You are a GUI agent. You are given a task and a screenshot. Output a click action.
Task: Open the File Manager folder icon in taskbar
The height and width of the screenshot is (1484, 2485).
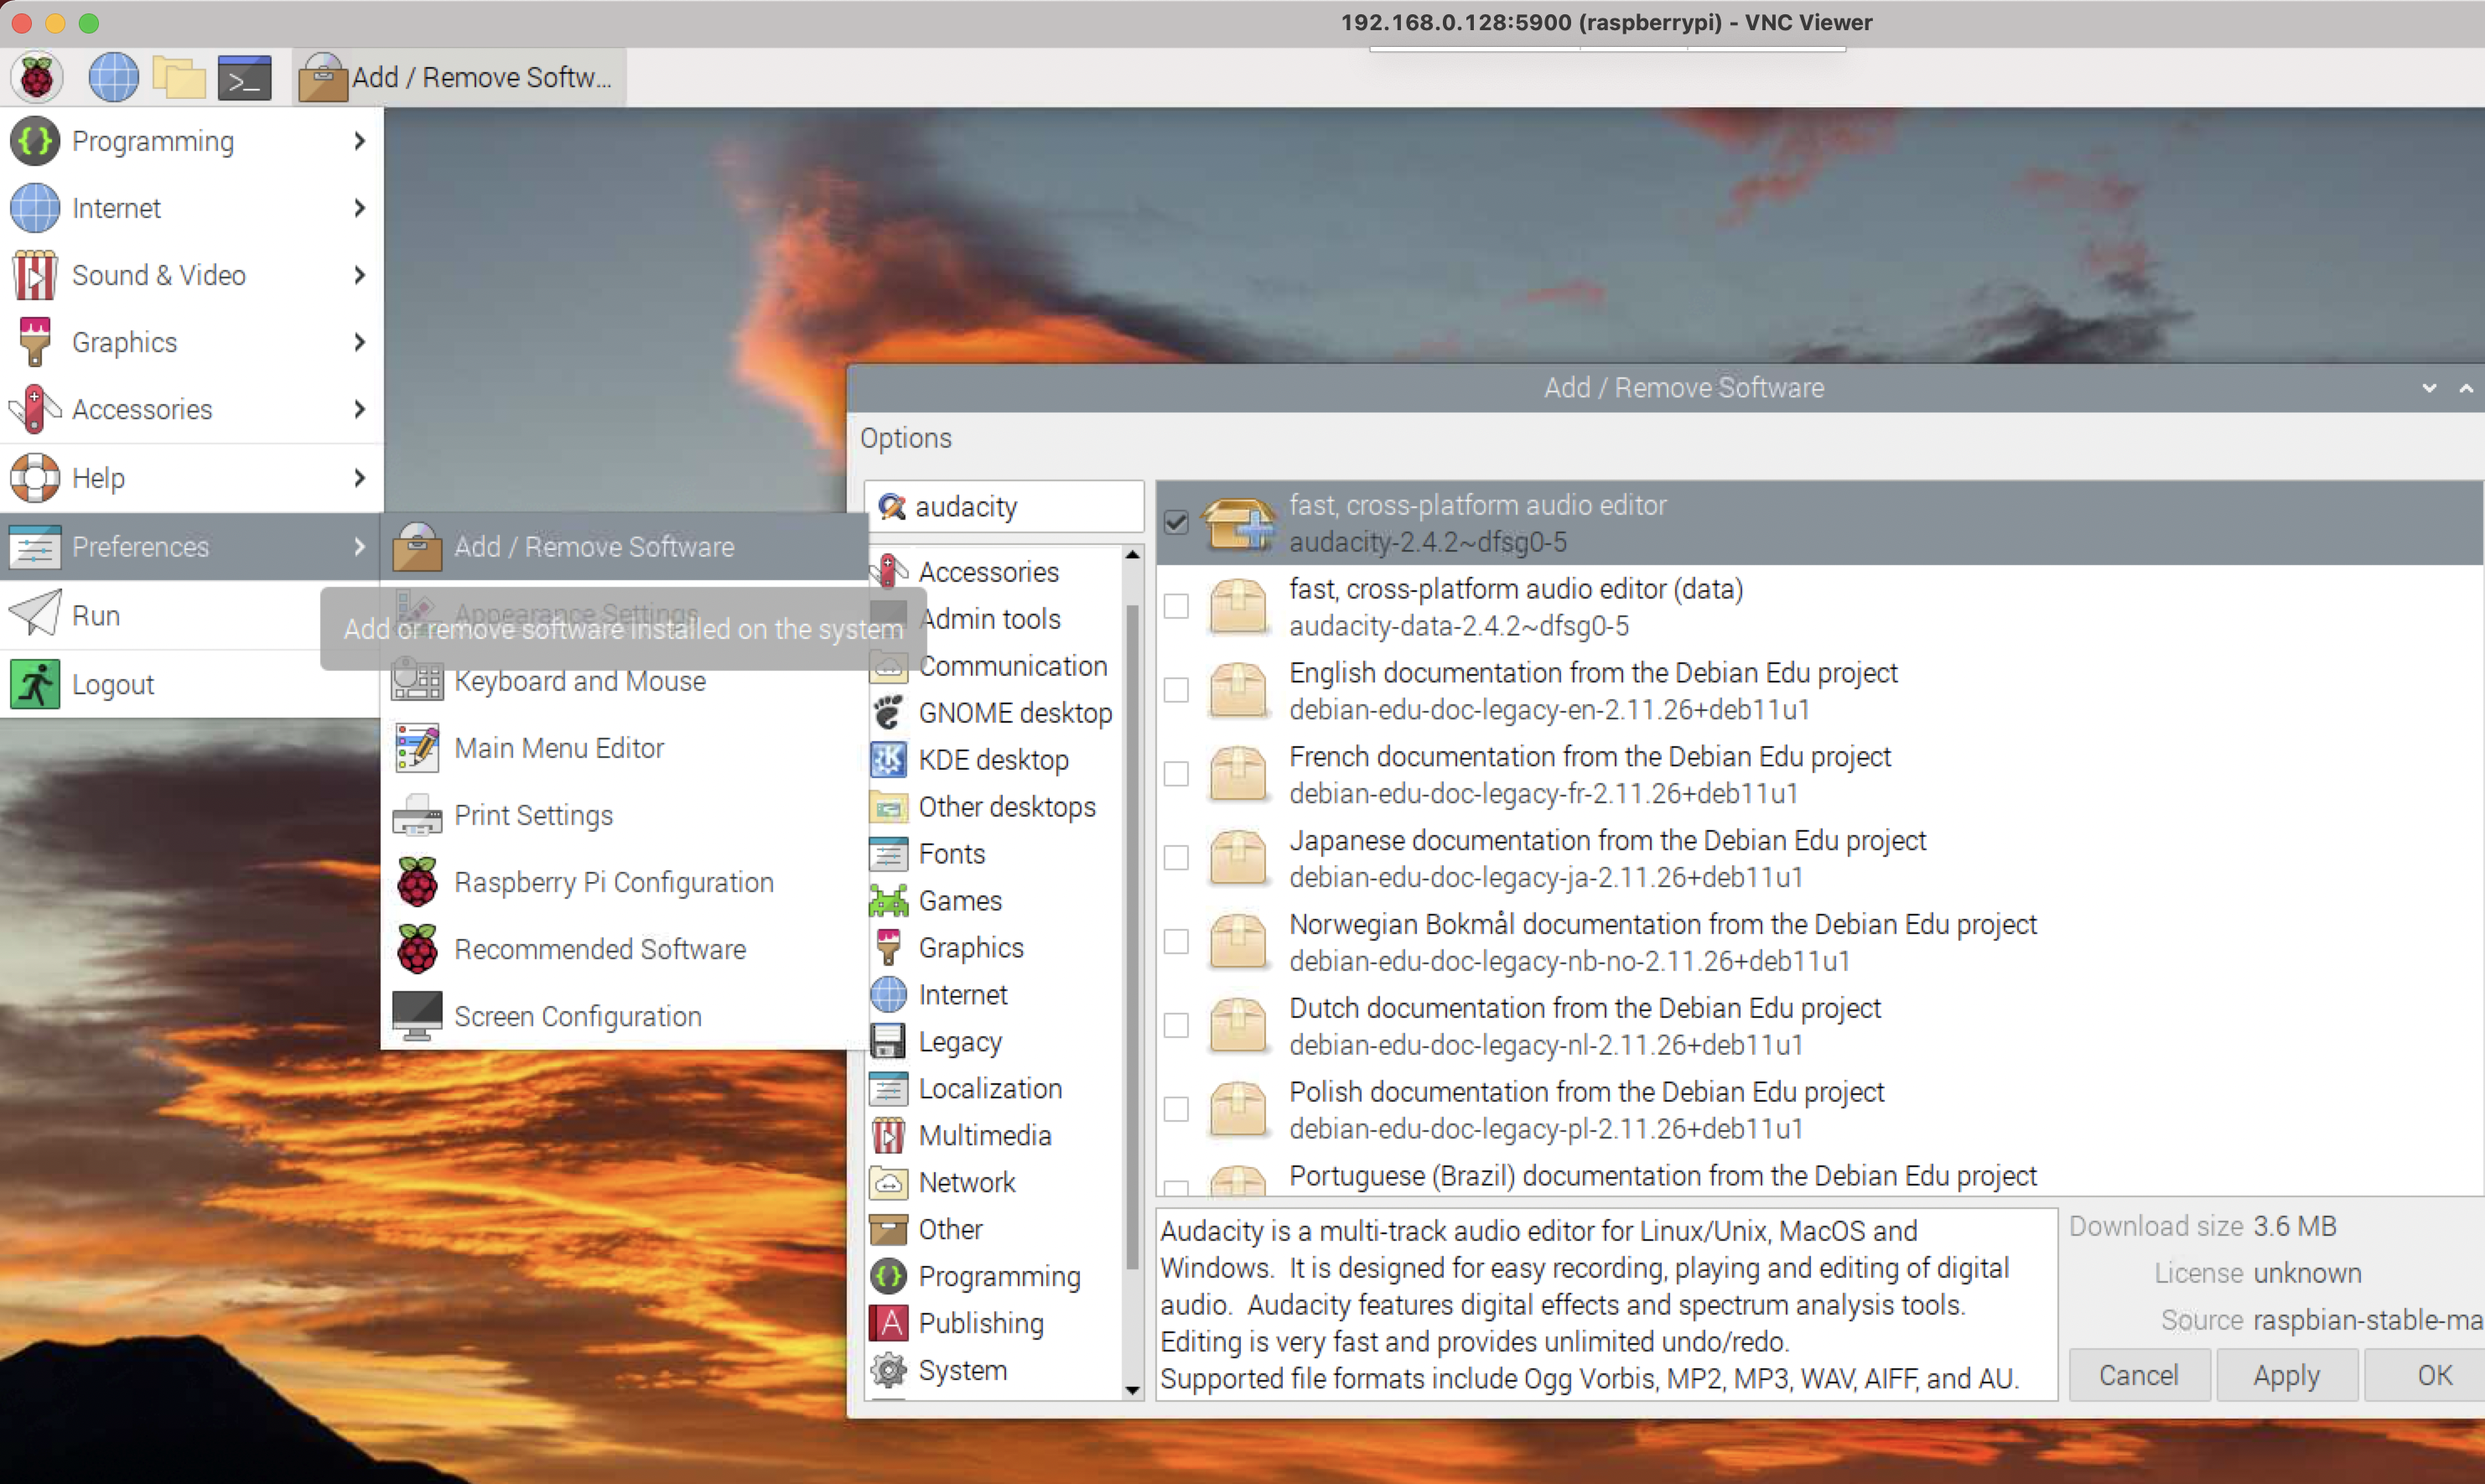click(x=179, y=77)
